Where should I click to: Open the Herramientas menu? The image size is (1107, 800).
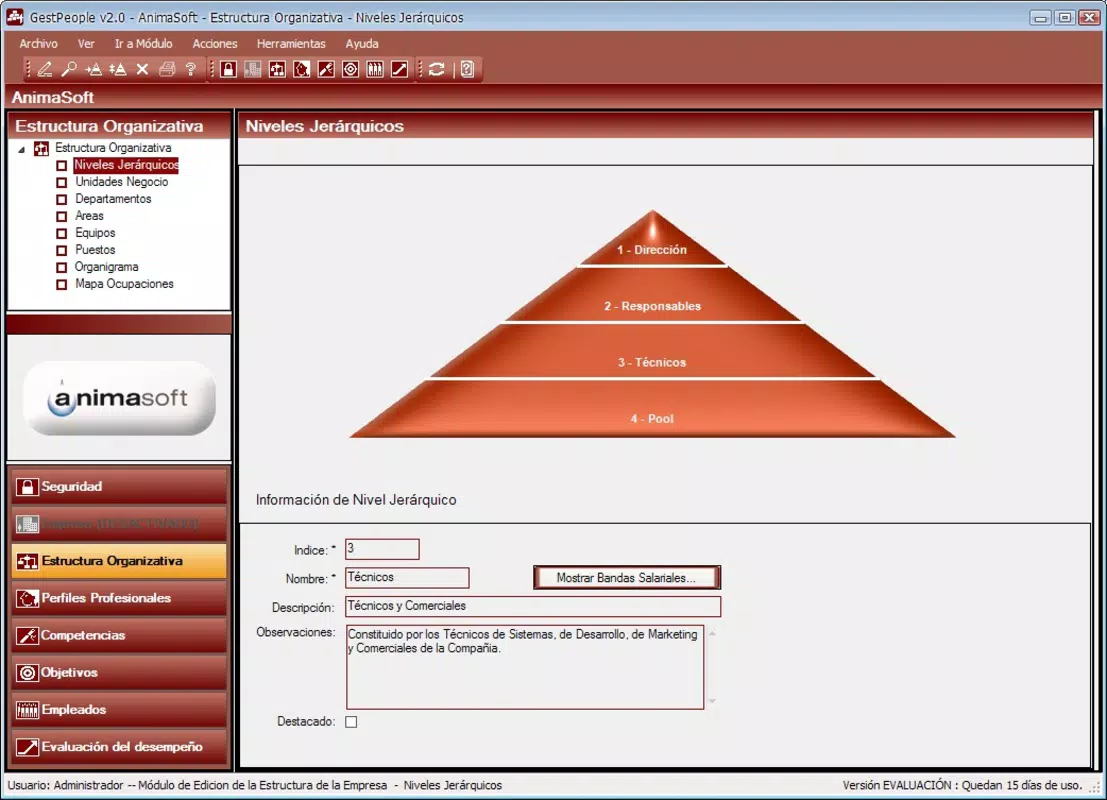(291, 44)
